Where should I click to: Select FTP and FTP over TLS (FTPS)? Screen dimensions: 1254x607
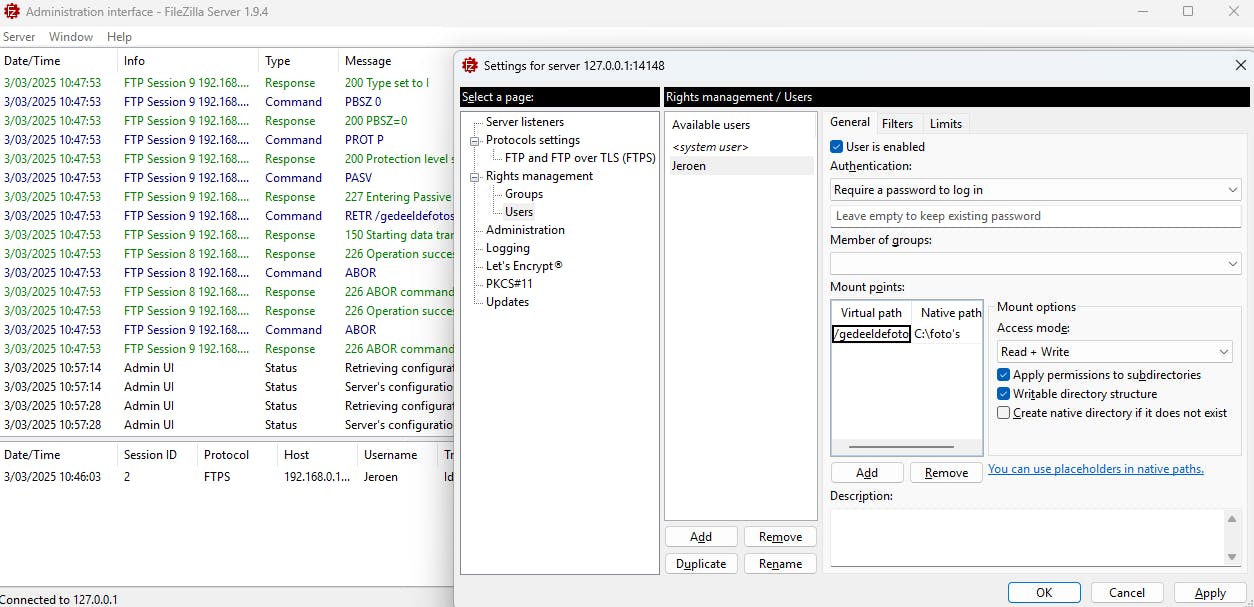pyautogui.click(x=580, y=158)
